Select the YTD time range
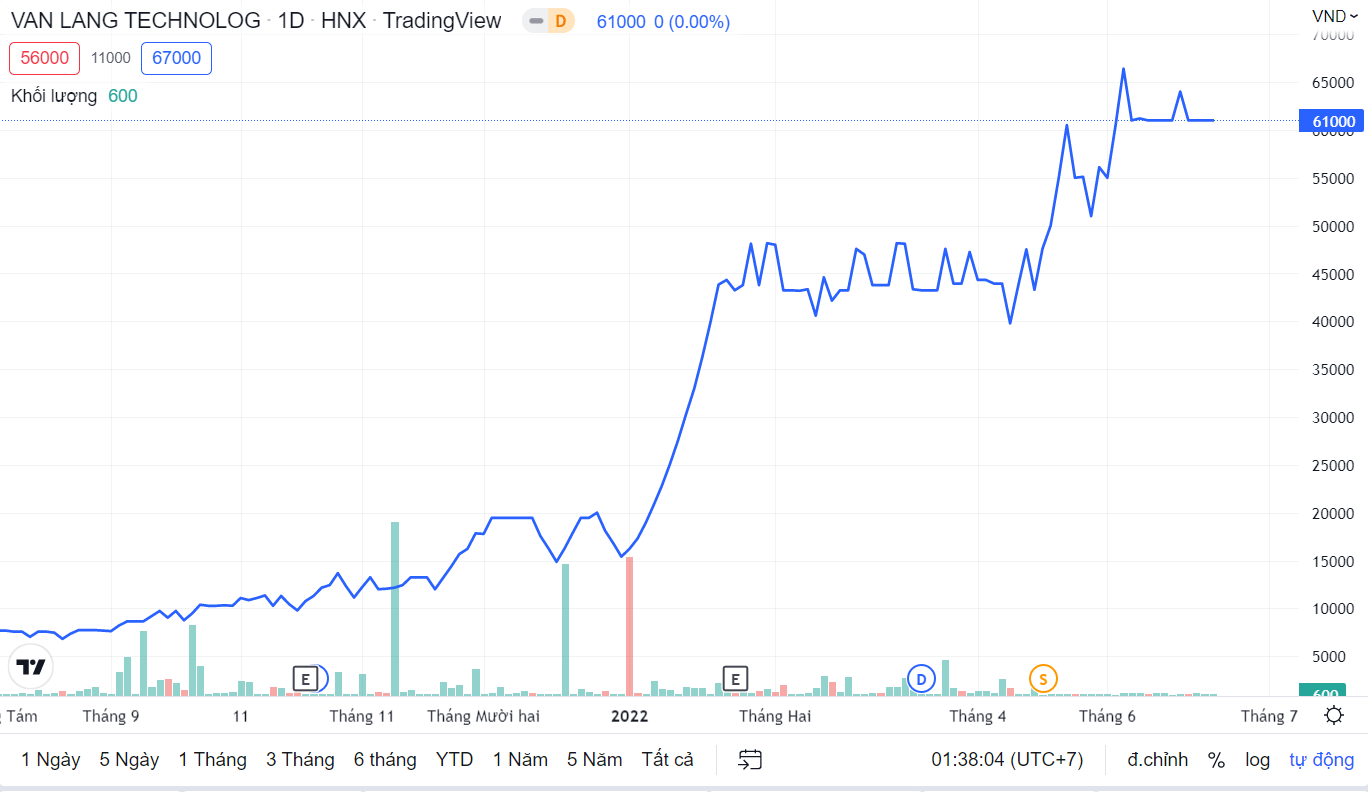1368x792 pixels. (454, 760)
